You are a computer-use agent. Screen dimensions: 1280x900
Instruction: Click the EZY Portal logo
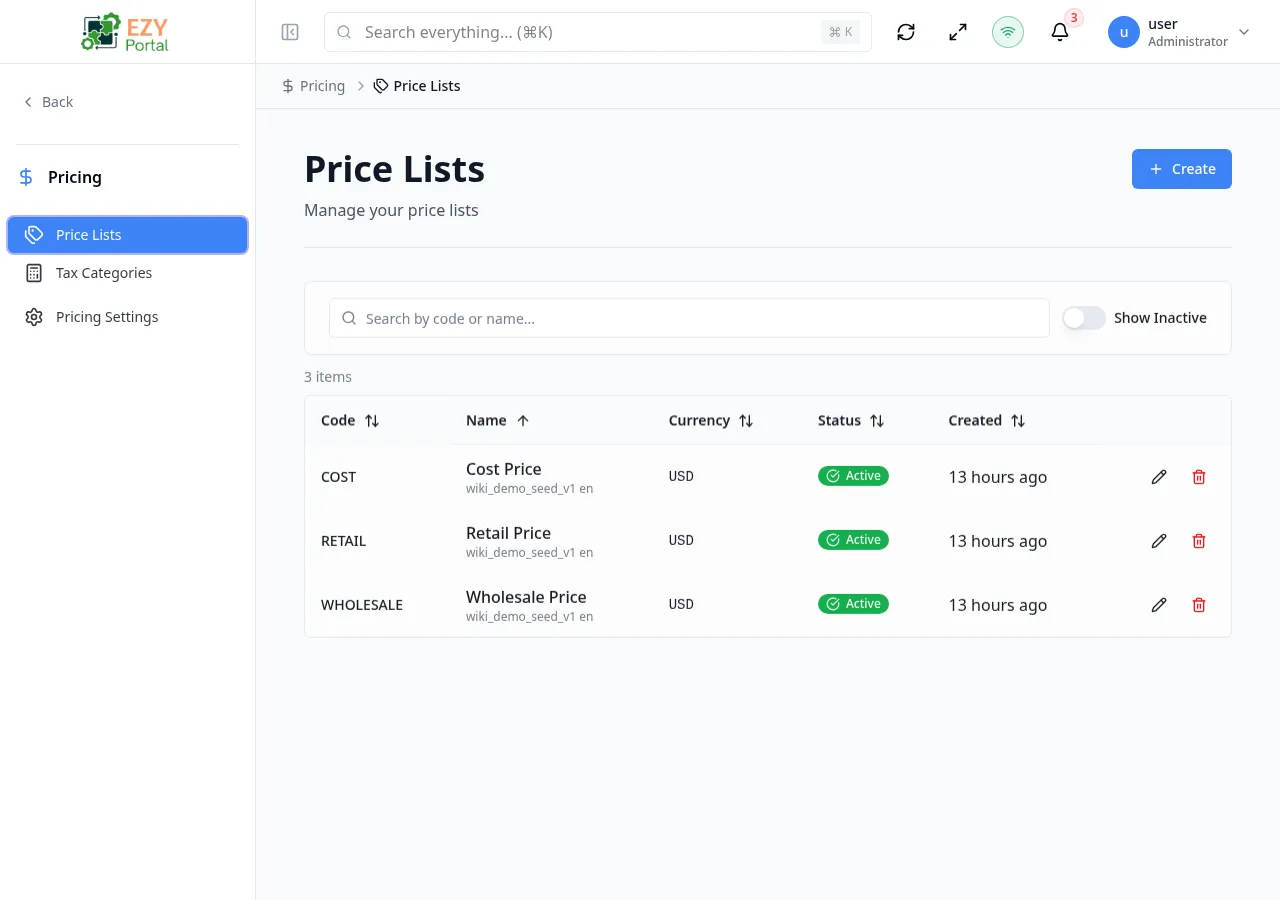(126, 32)
